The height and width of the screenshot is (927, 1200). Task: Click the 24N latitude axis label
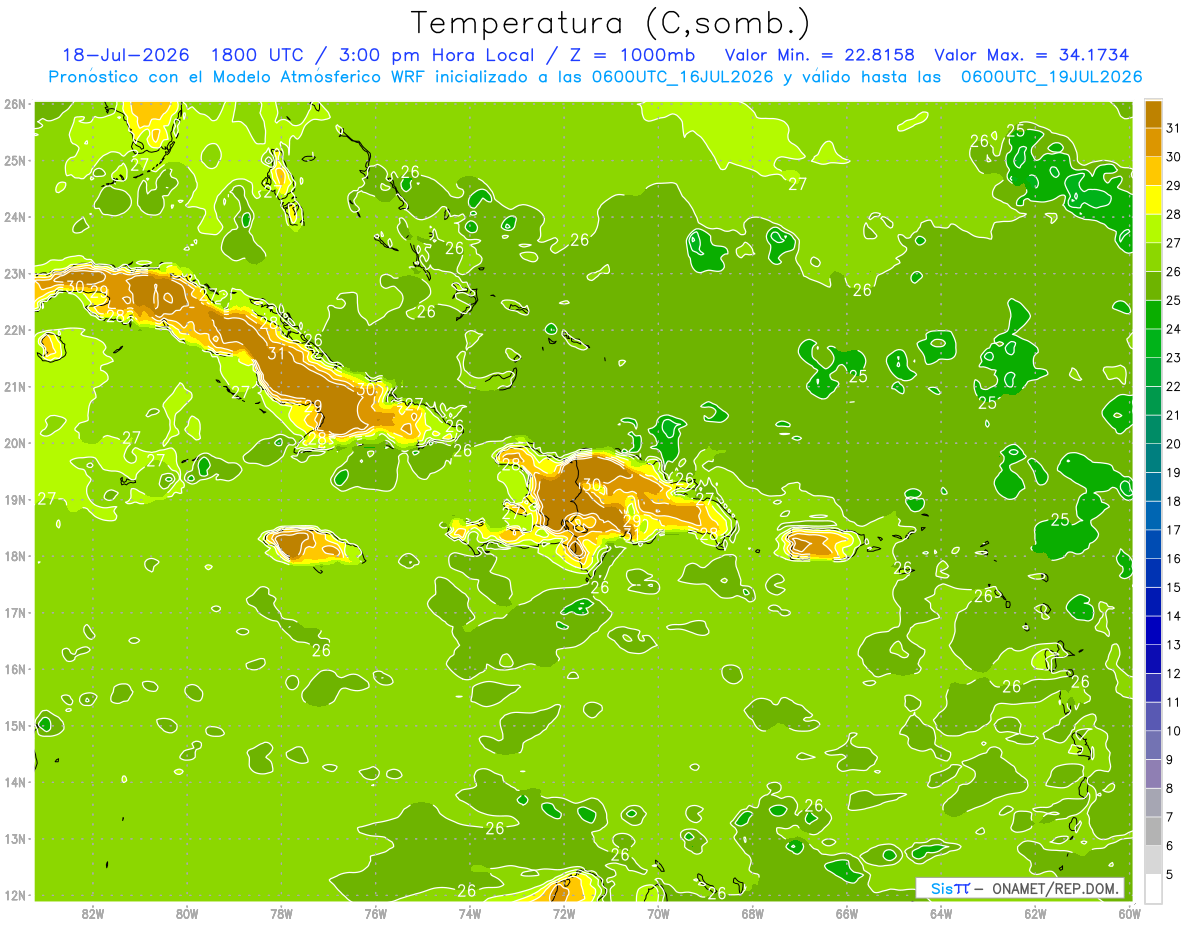[x=15, y=216]
